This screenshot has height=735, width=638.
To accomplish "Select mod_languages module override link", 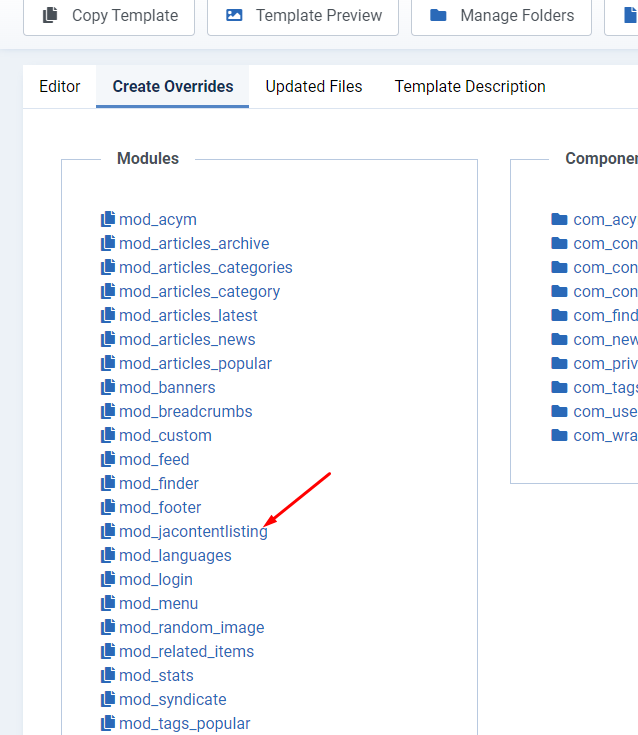I will point(175,555).
